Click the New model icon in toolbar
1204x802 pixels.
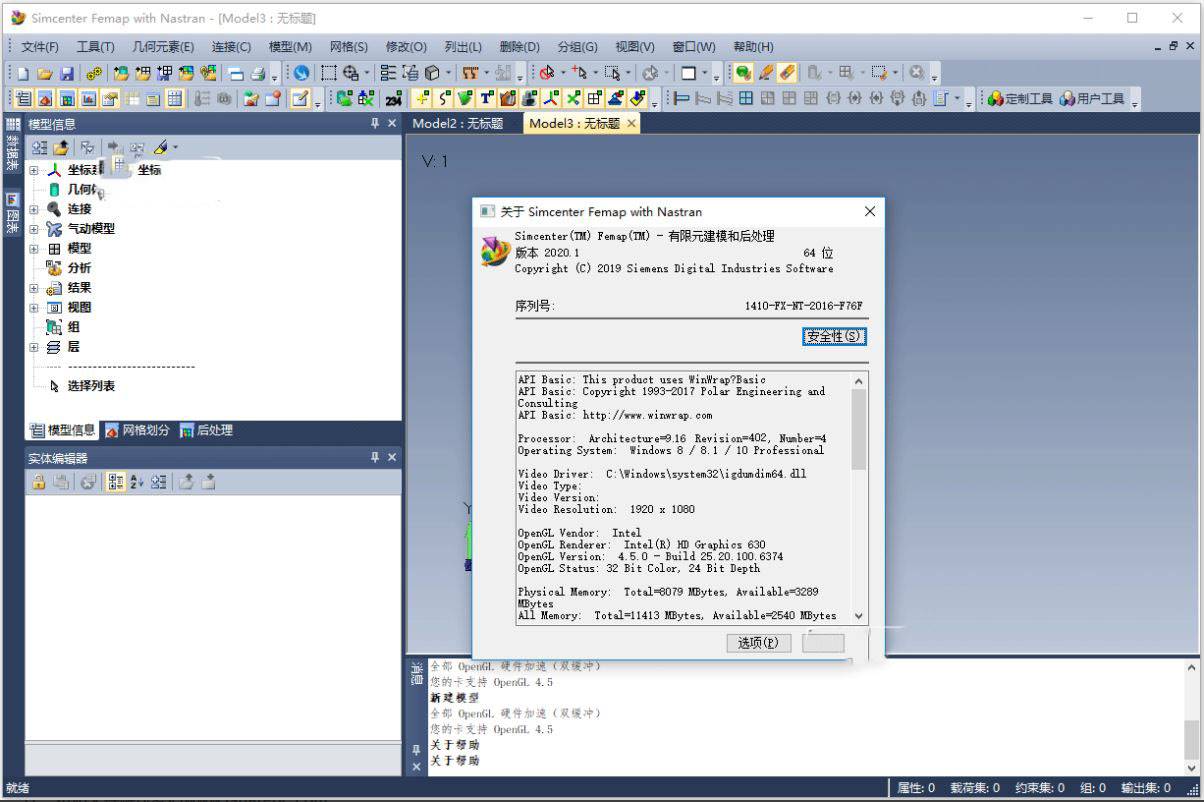(23, 73)
